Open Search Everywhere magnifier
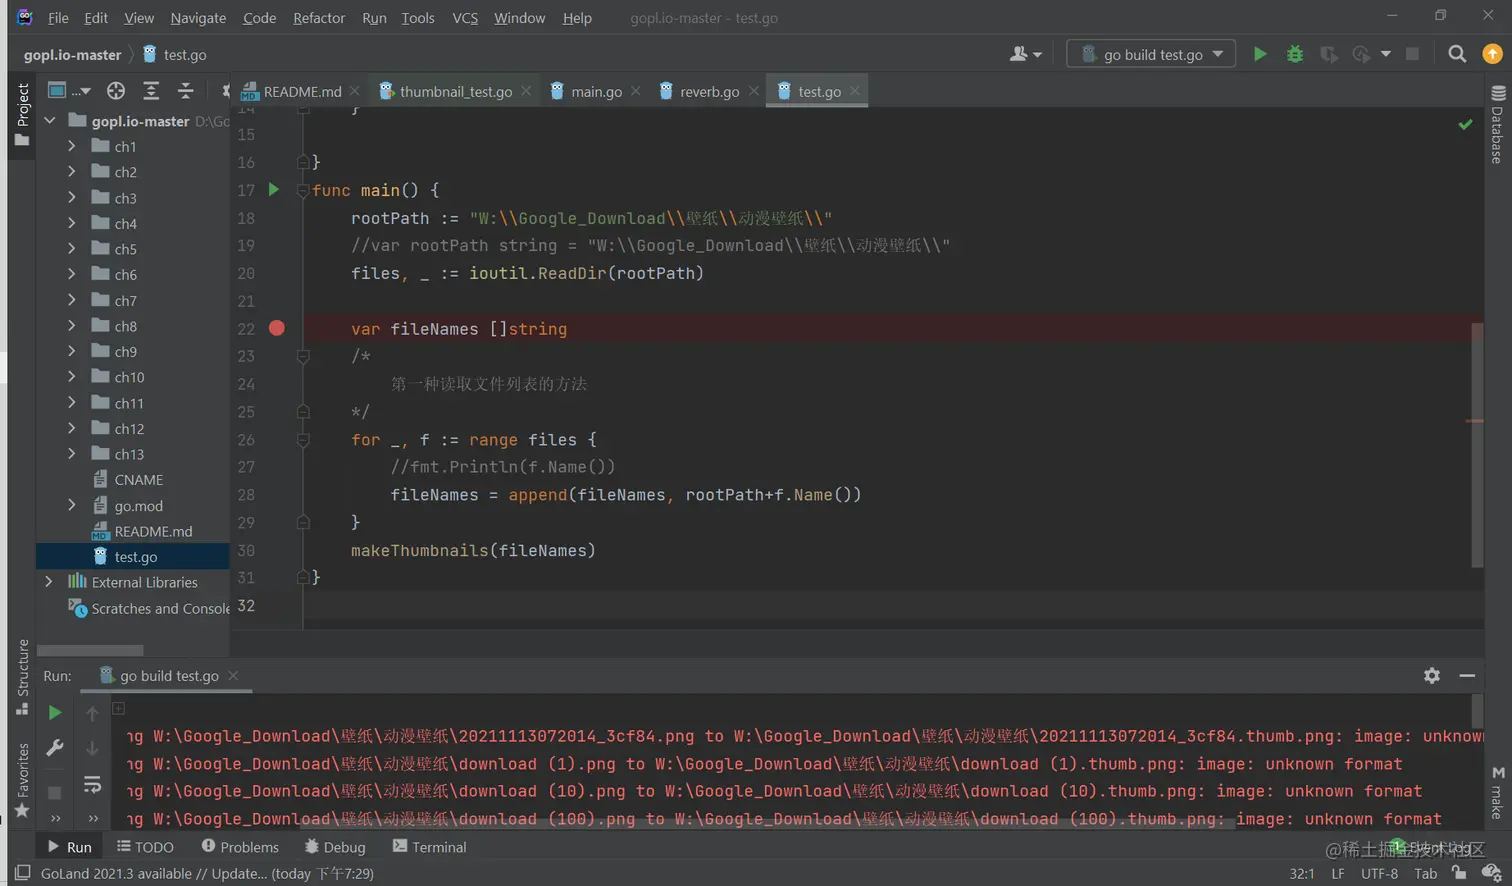This screenshot has height=886, width=1512. tap(1457, 54)
